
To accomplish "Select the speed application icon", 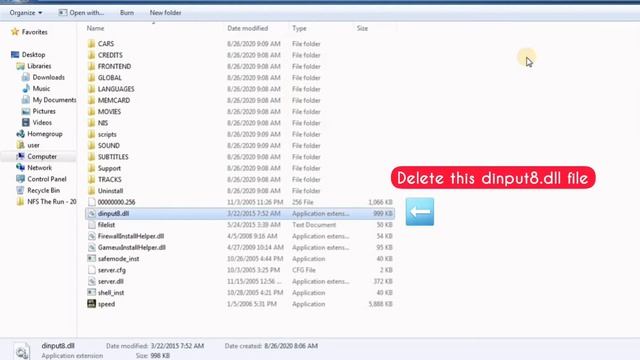I will click(91, 304).
